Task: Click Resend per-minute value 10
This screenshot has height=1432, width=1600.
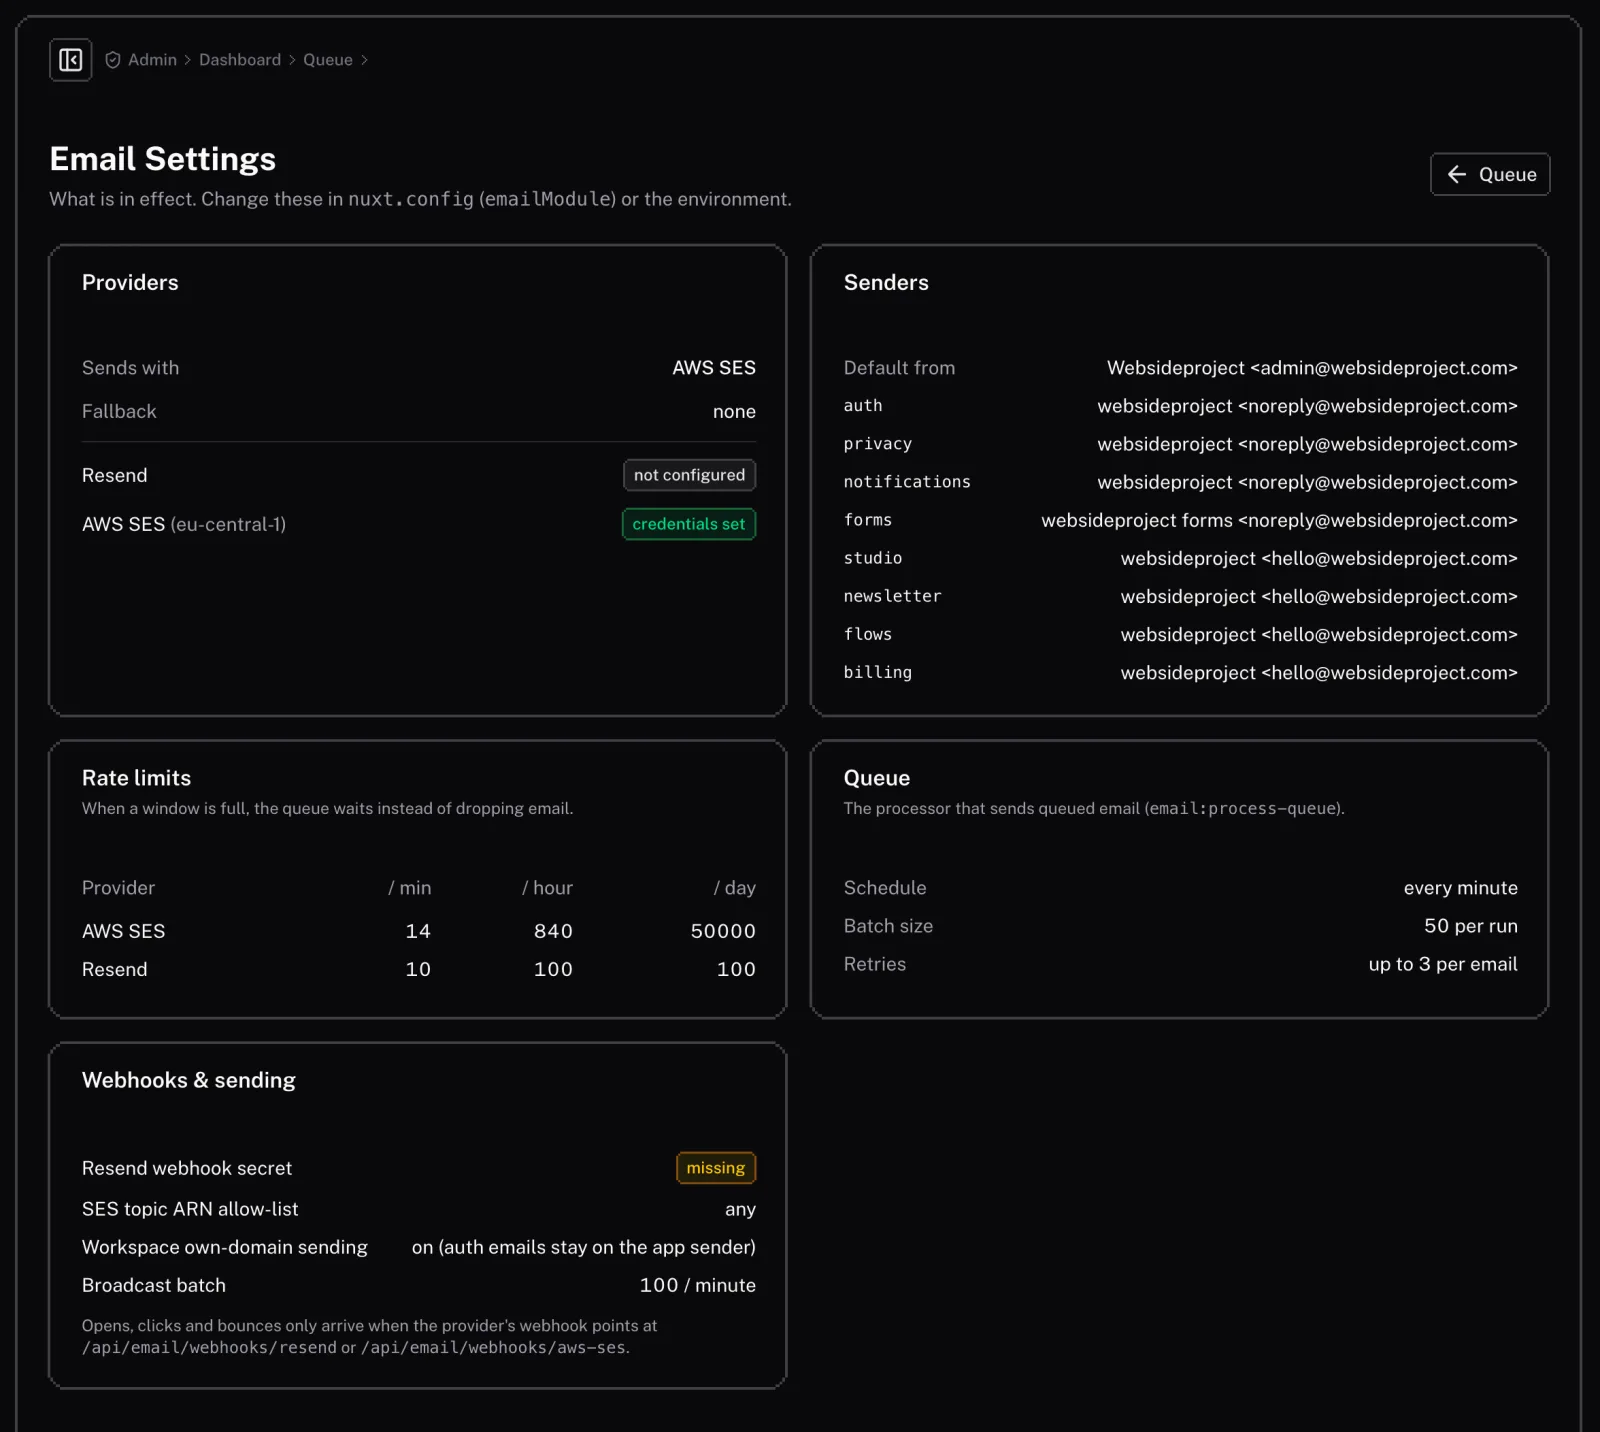Action: coord(418,969)
